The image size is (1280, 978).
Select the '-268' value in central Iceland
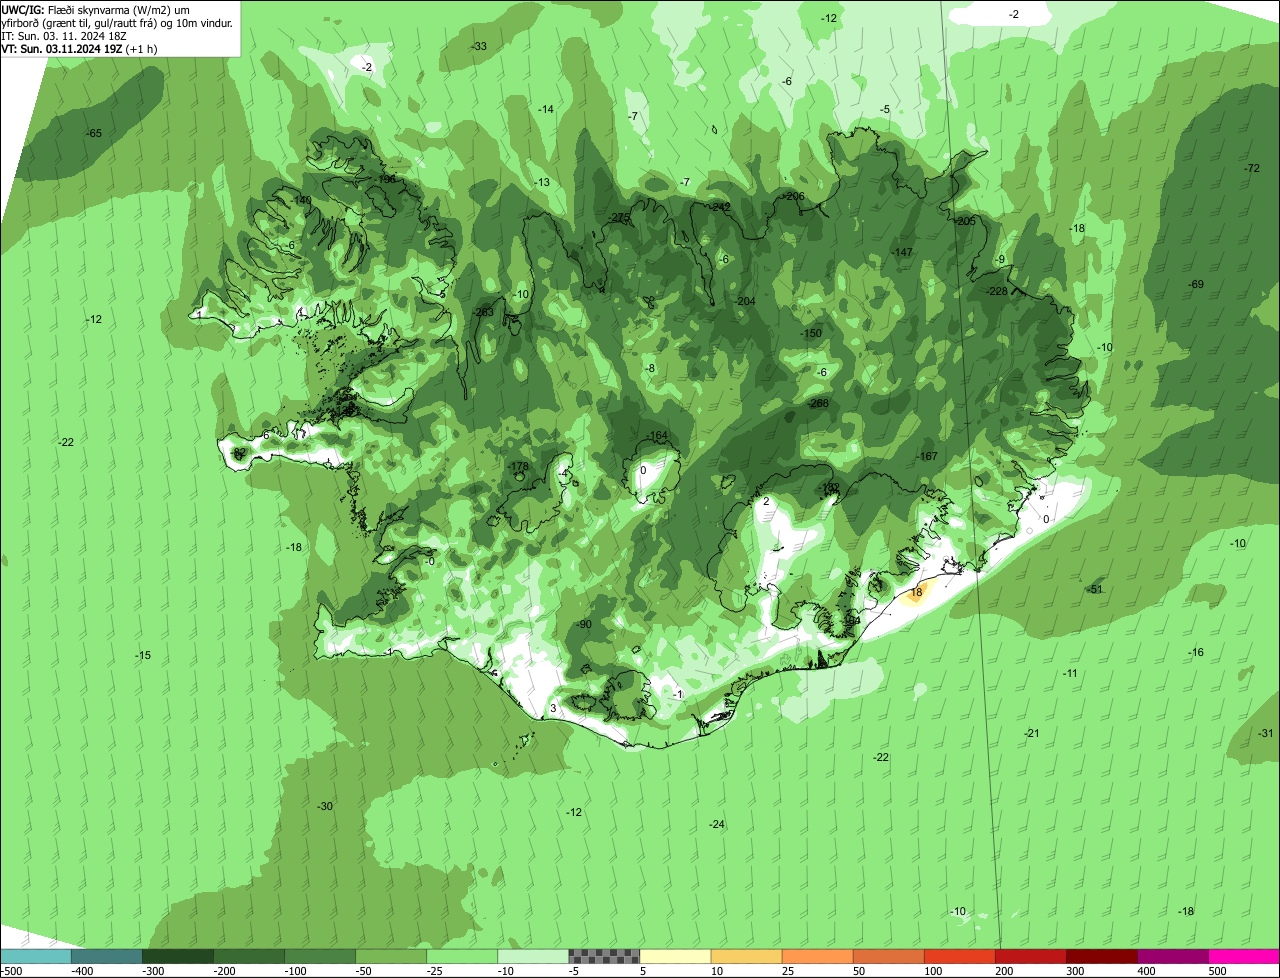818,403
